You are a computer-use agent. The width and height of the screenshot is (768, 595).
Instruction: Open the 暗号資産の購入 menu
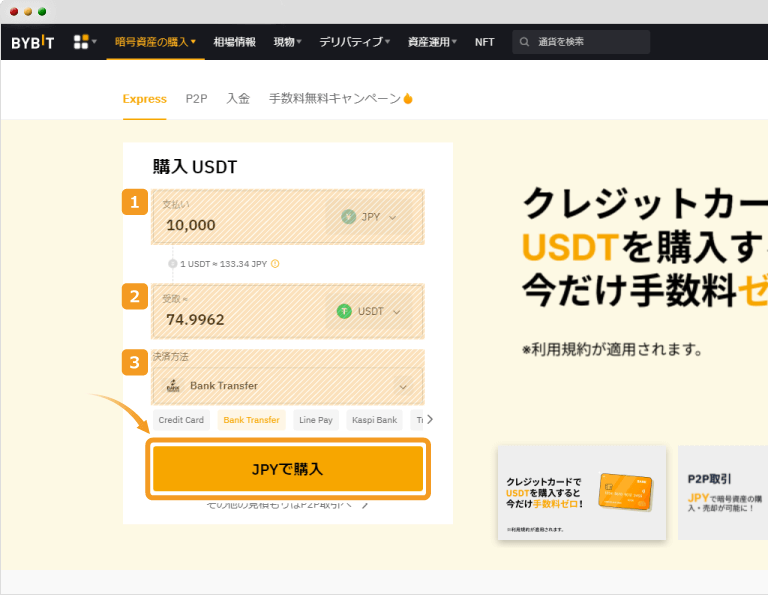coord(155,42)
